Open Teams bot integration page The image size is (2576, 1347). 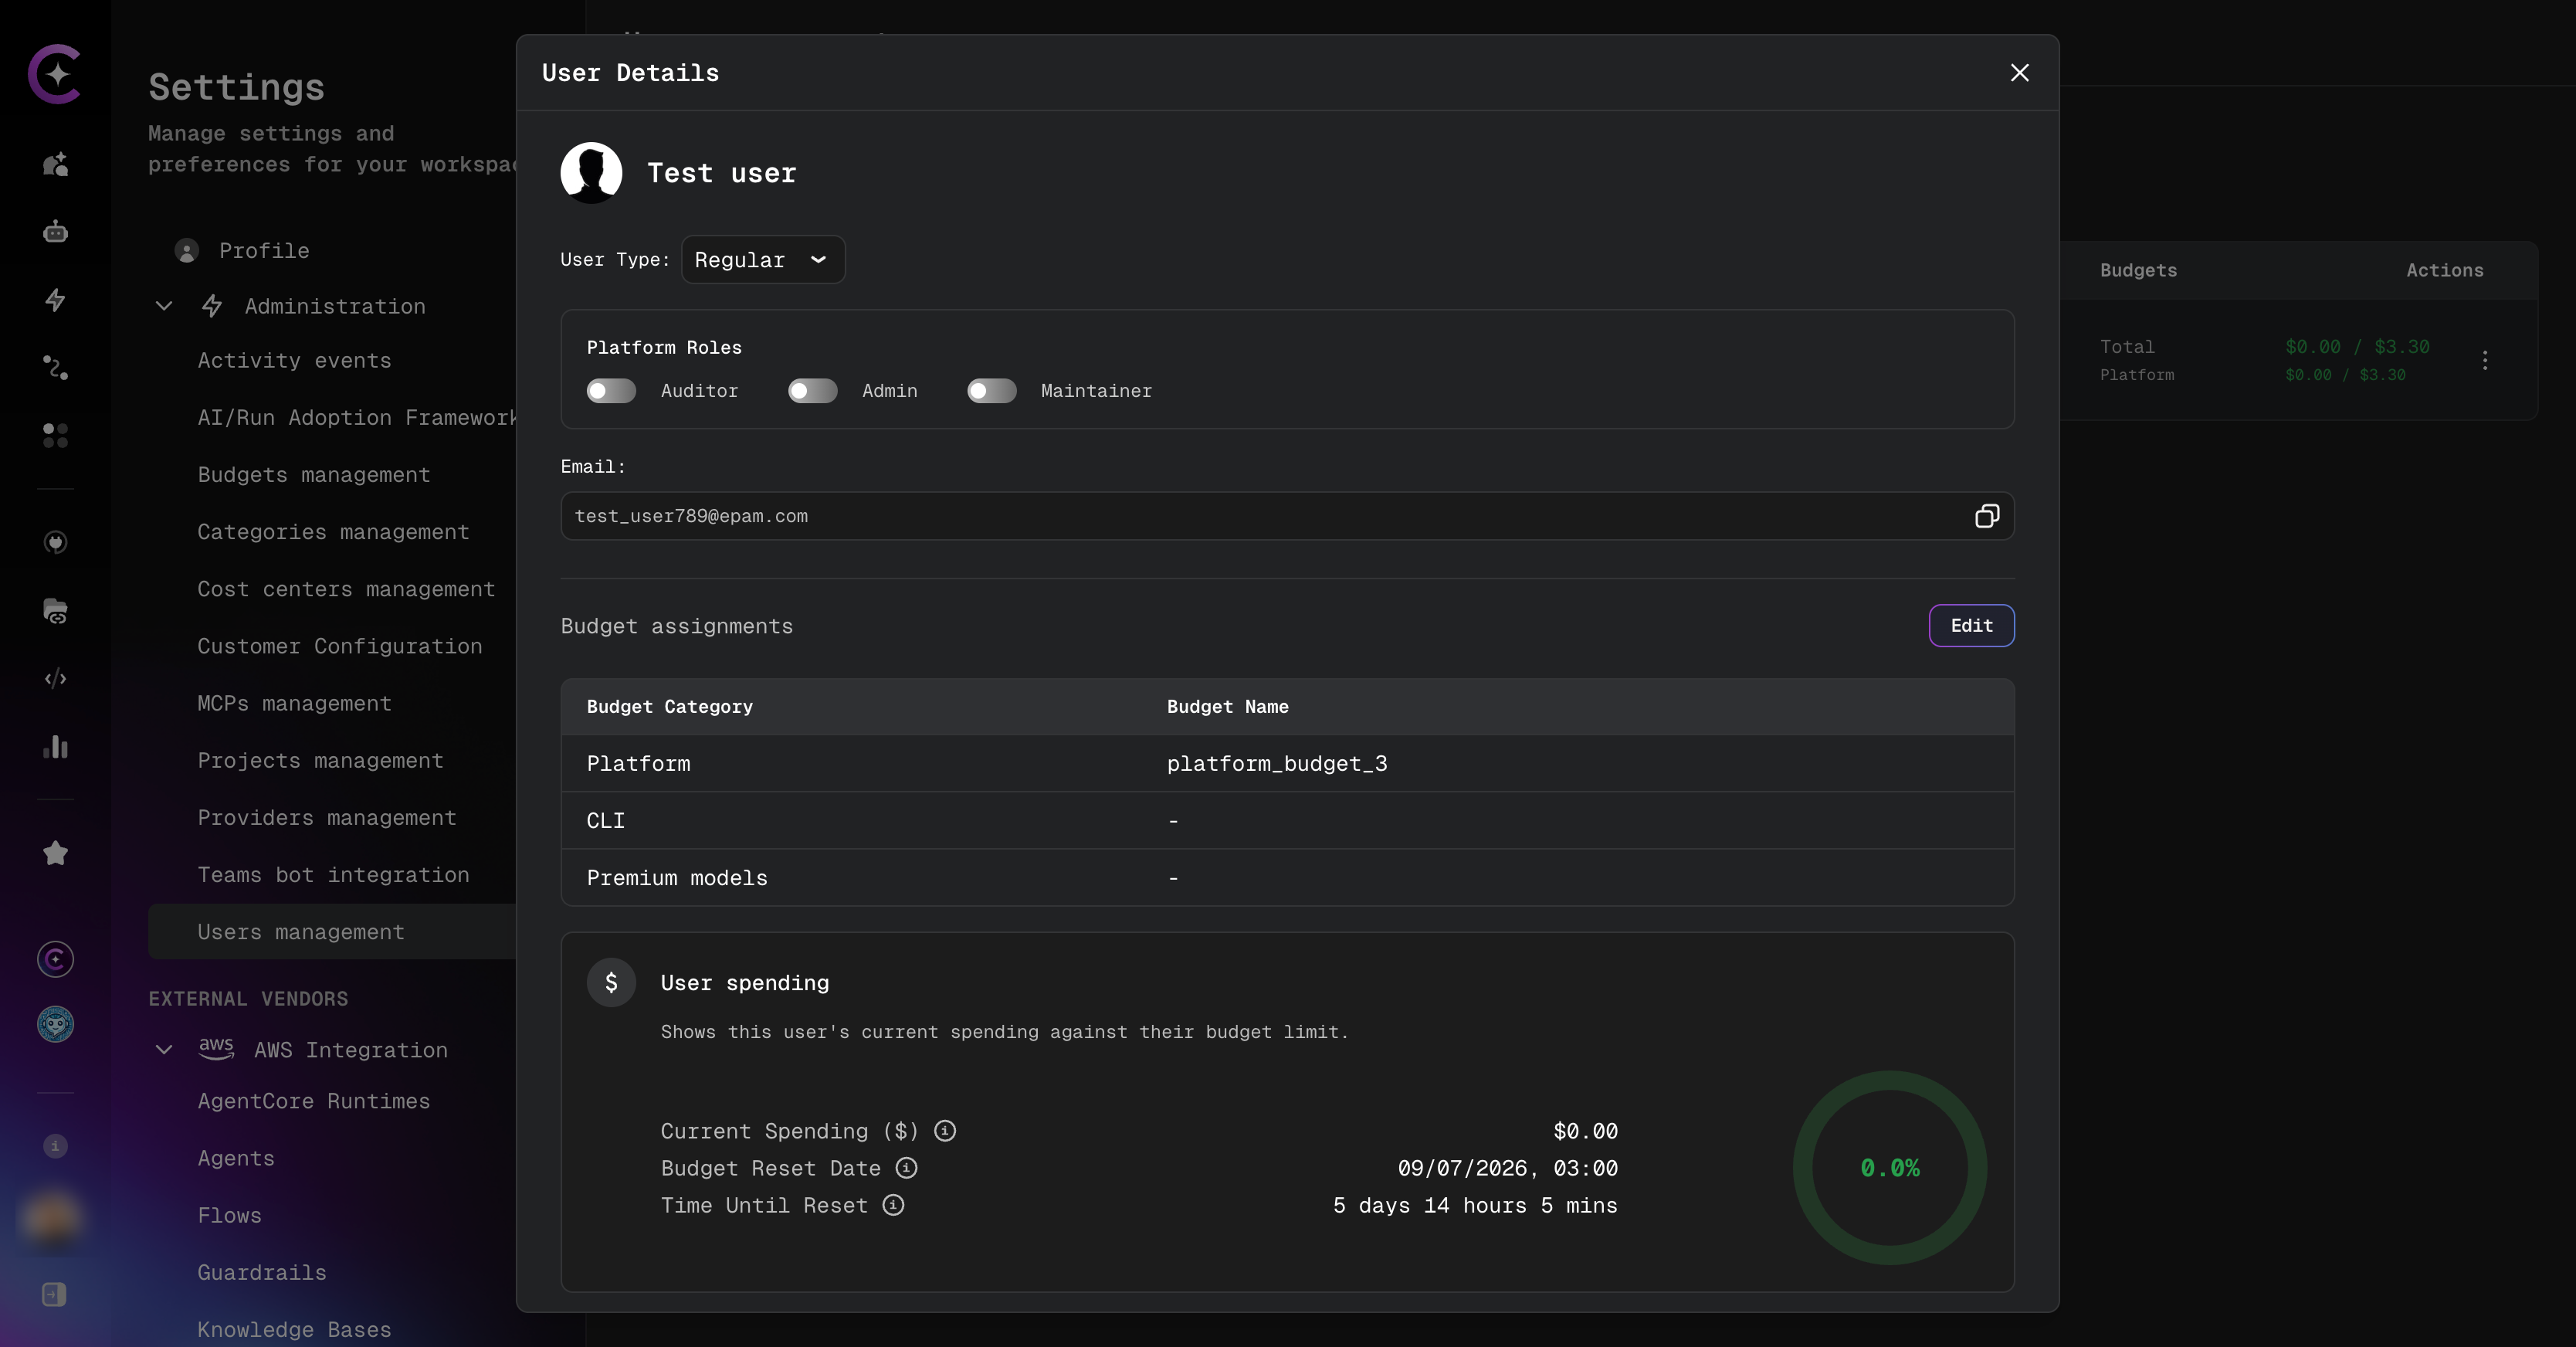pyautogui.click(x=333, y=875)
